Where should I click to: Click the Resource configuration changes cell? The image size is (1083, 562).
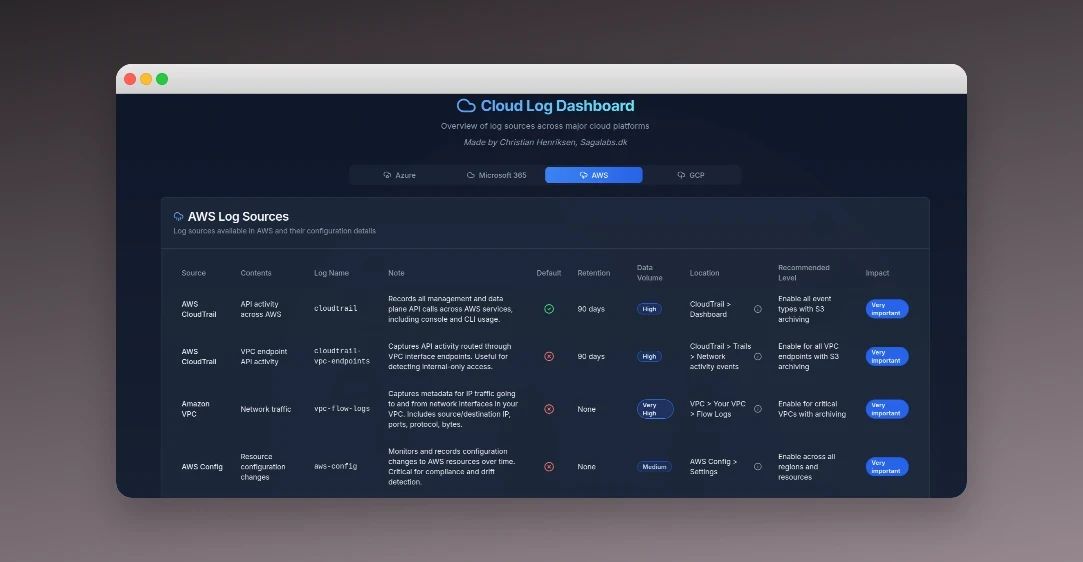coord(262,467)
